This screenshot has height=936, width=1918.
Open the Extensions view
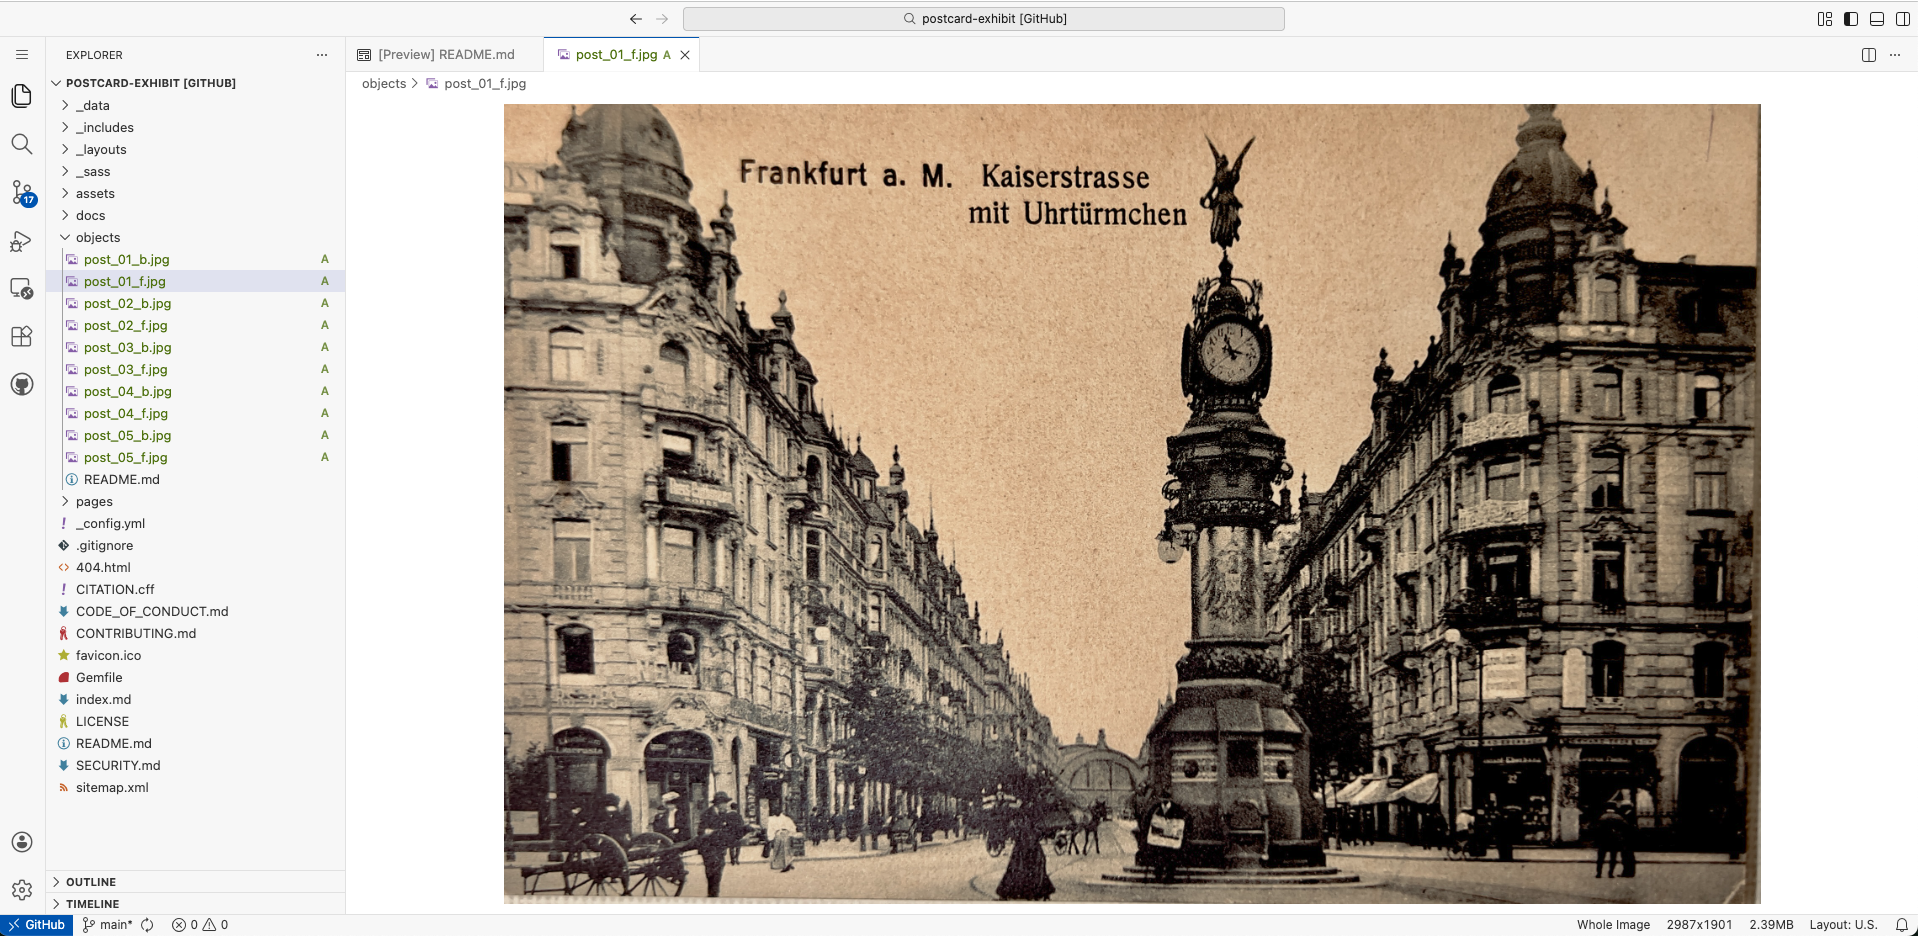click(22, 336)
